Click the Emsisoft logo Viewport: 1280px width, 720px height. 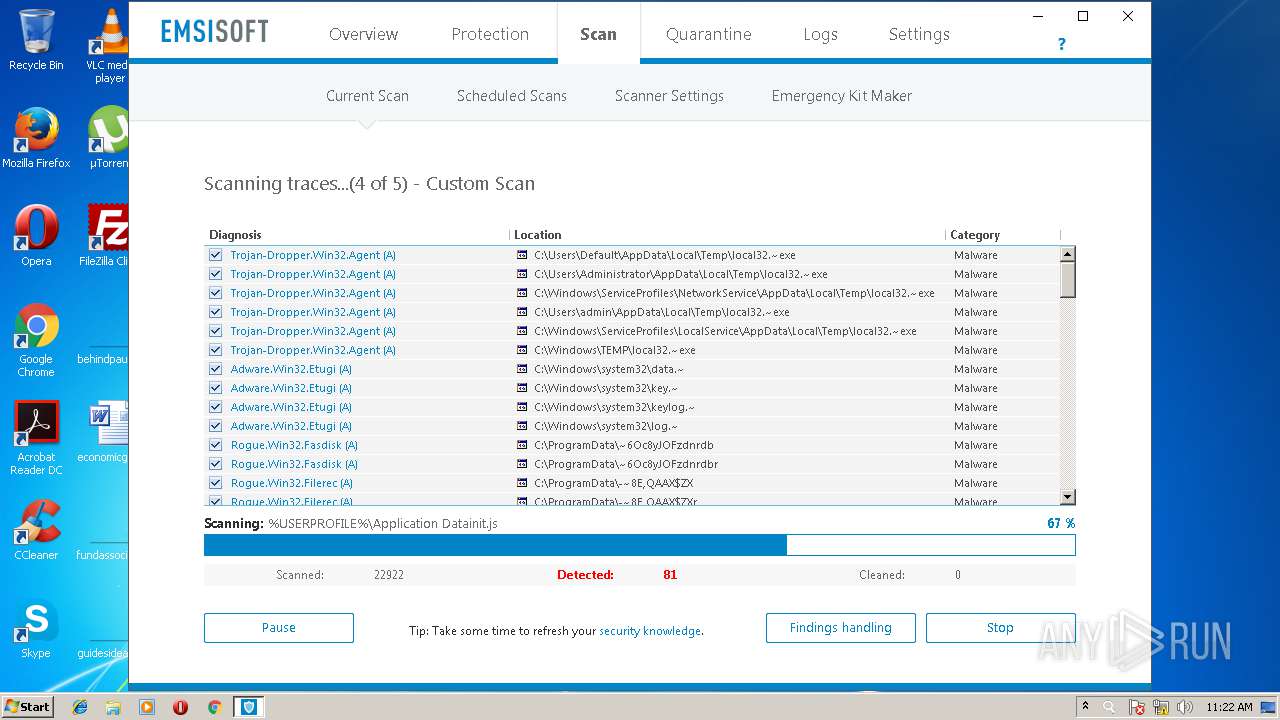click(x=215, y=32)
